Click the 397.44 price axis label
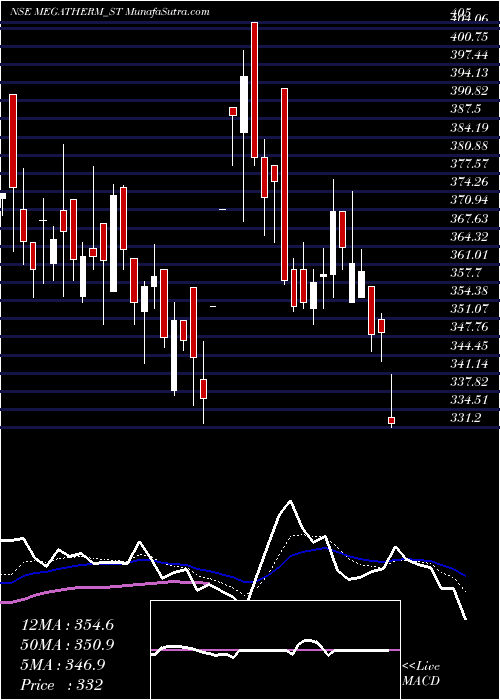This screenshot has width=500, height=700. pos(469,55)
